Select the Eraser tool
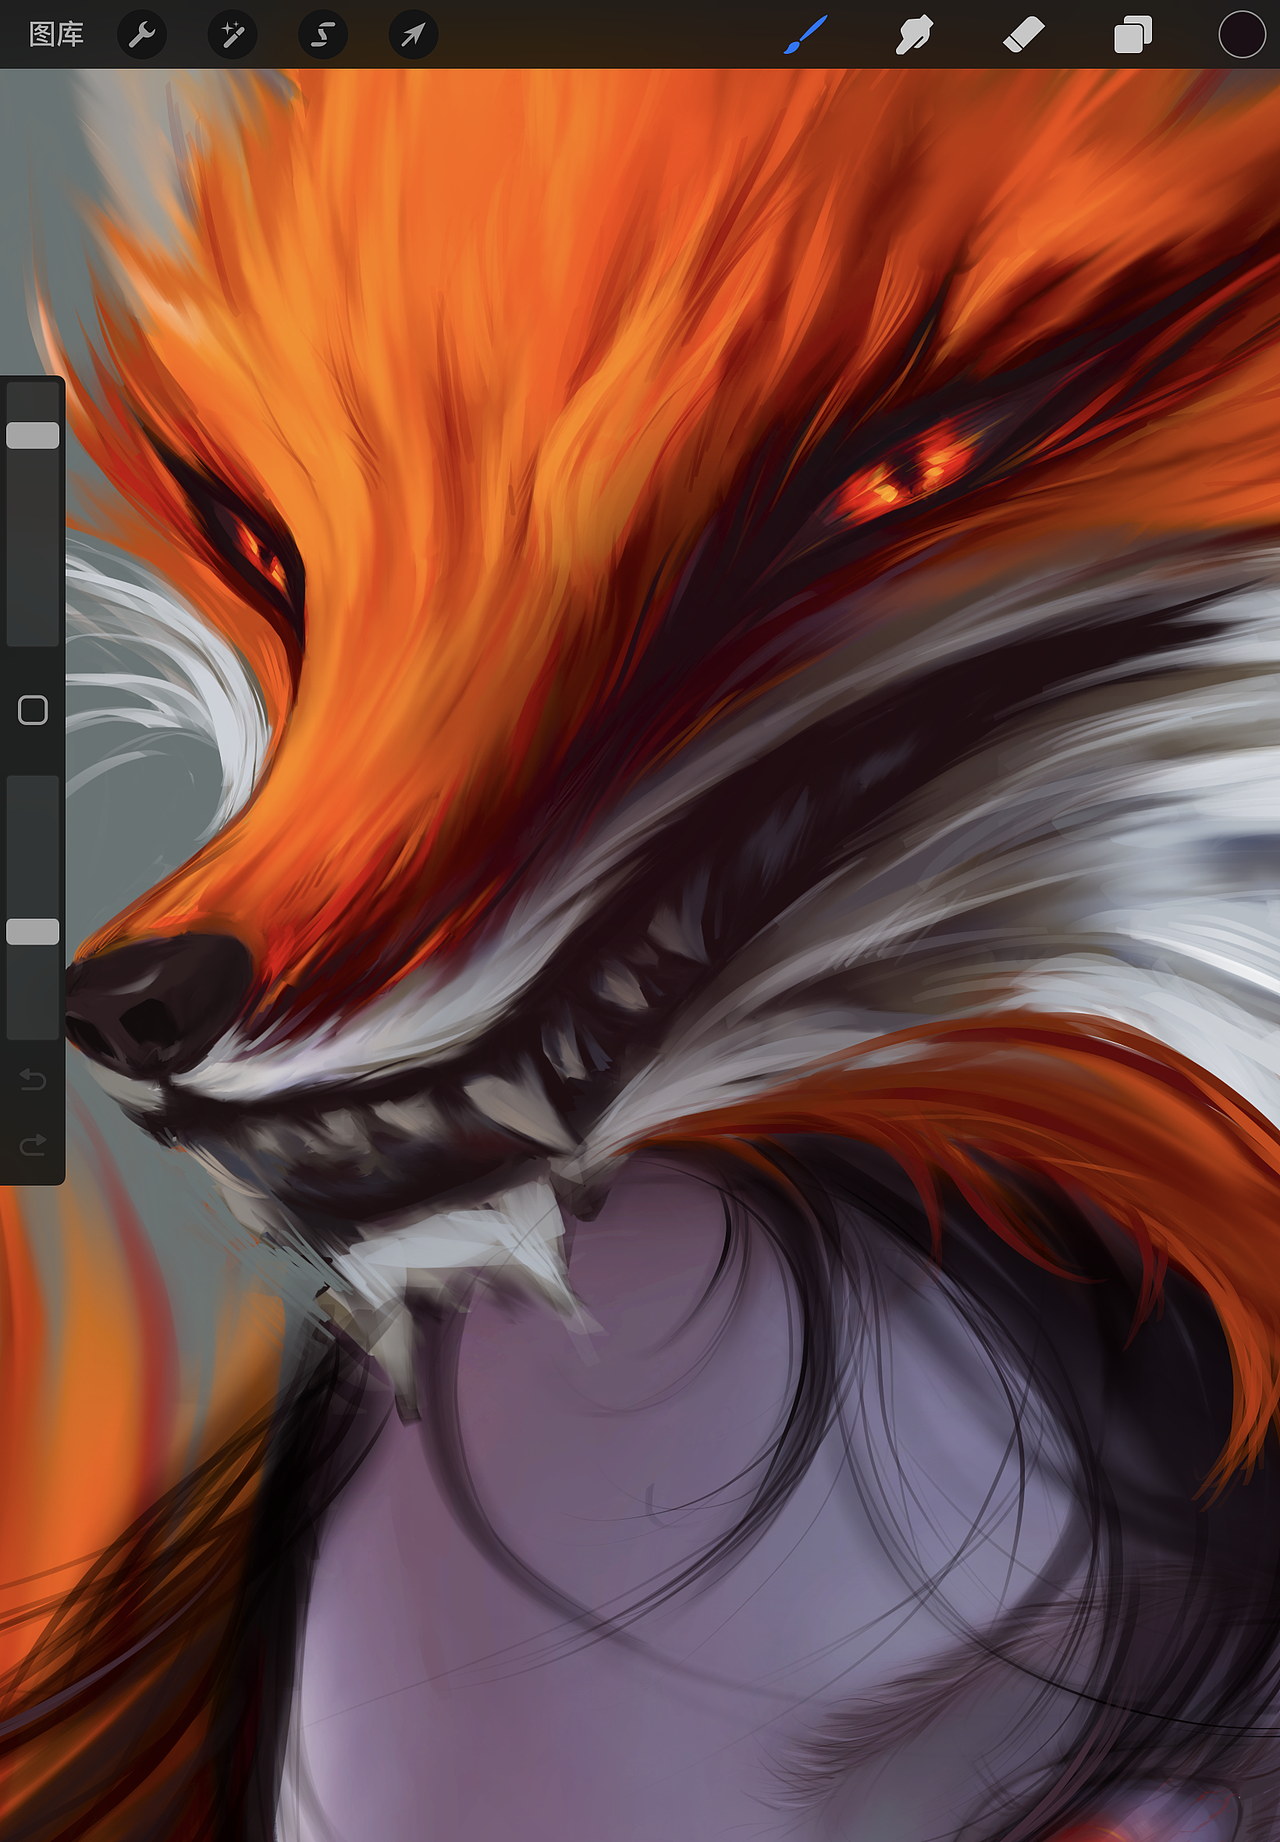 point(1023,35)
